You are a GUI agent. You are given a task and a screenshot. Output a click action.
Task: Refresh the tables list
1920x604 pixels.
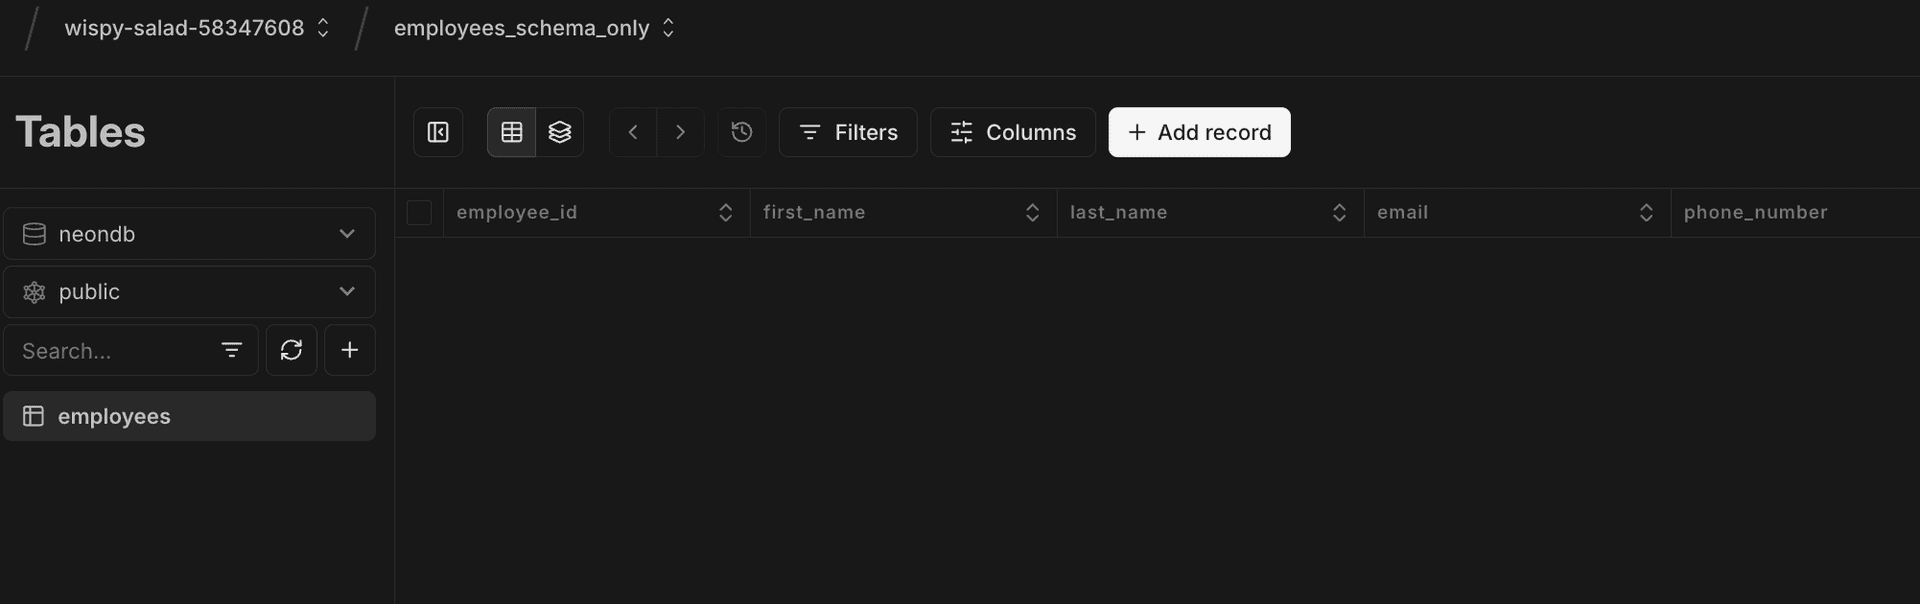tap(291, 350)
